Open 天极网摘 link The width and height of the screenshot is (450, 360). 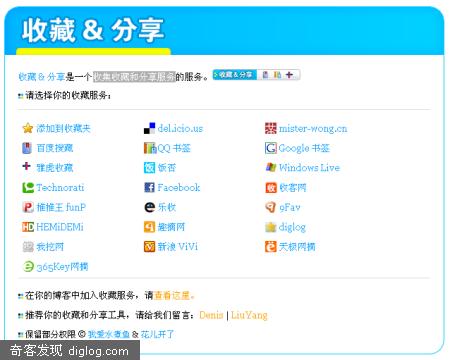pos(297,247)
